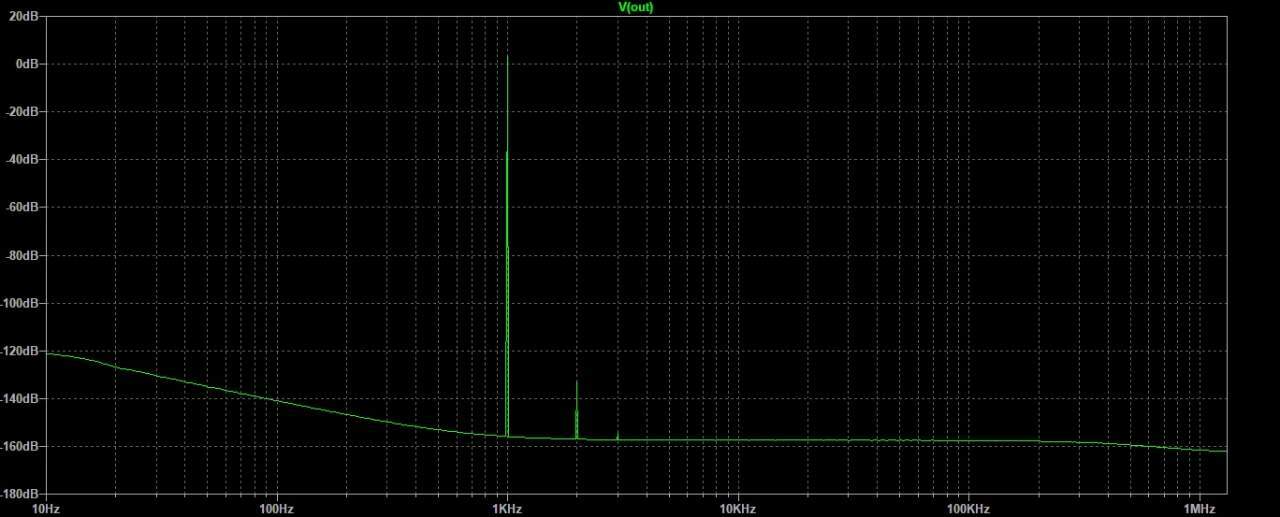Viewport: 1280px width, 517px height.
Task: Select the 20dB axis label
Action: click(x=25, y=16)
